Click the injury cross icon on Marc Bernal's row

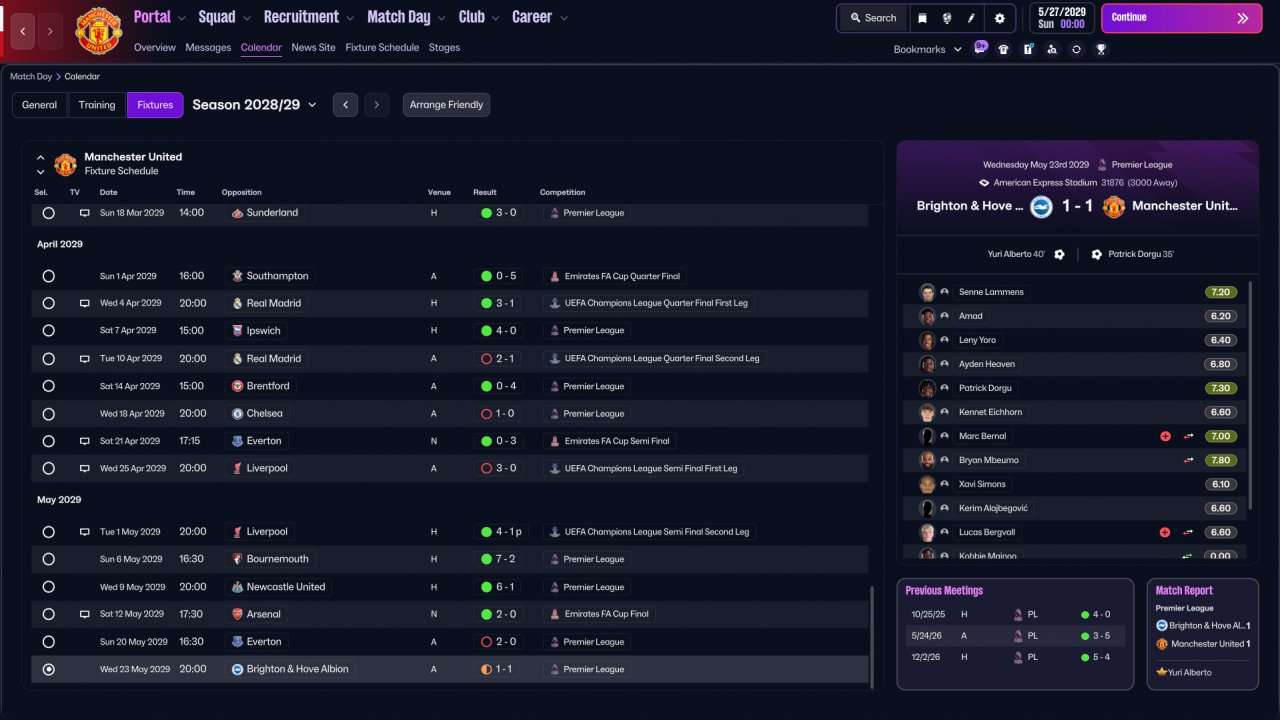(1165, 436)
